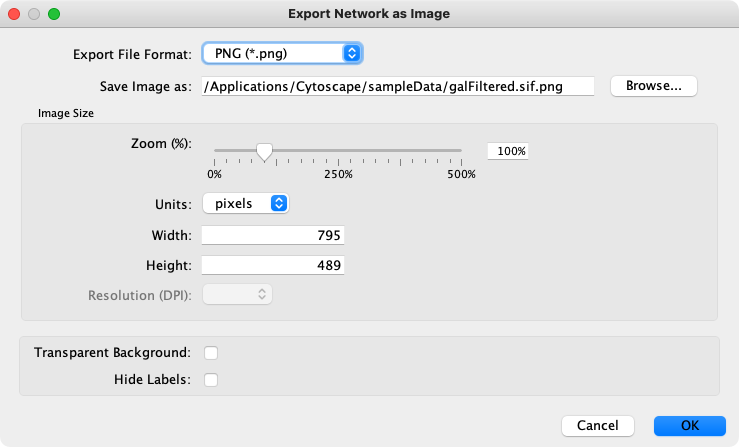Enable the Transparent Background checkbox

click(x=211, y=353)
